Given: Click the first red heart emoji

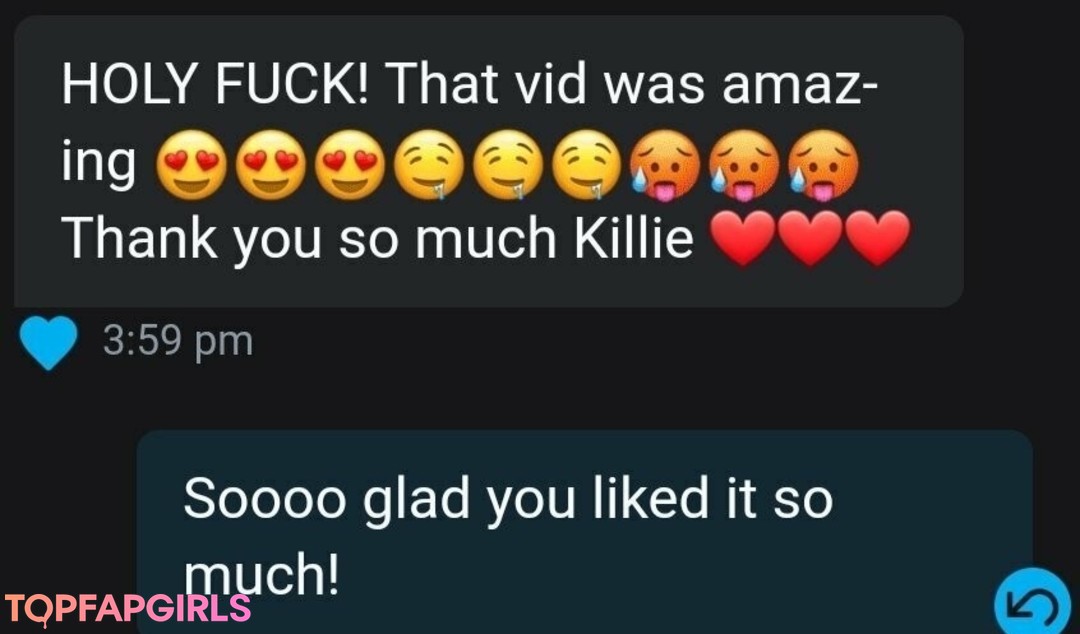Looking at the screenshot, I should pos(742,238).
